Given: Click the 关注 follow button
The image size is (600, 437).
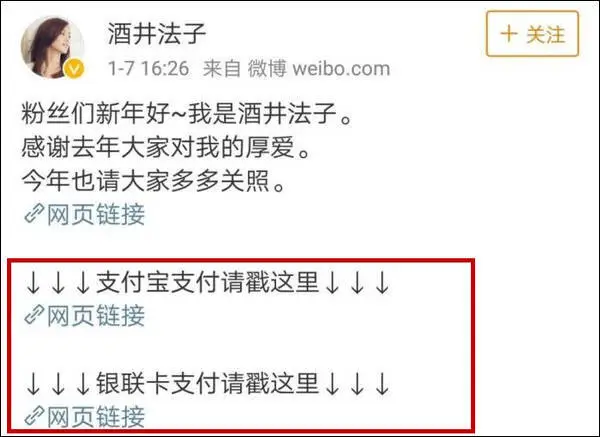Looking at the screenshot, I should pyautogui.click(x=532, y=34).
